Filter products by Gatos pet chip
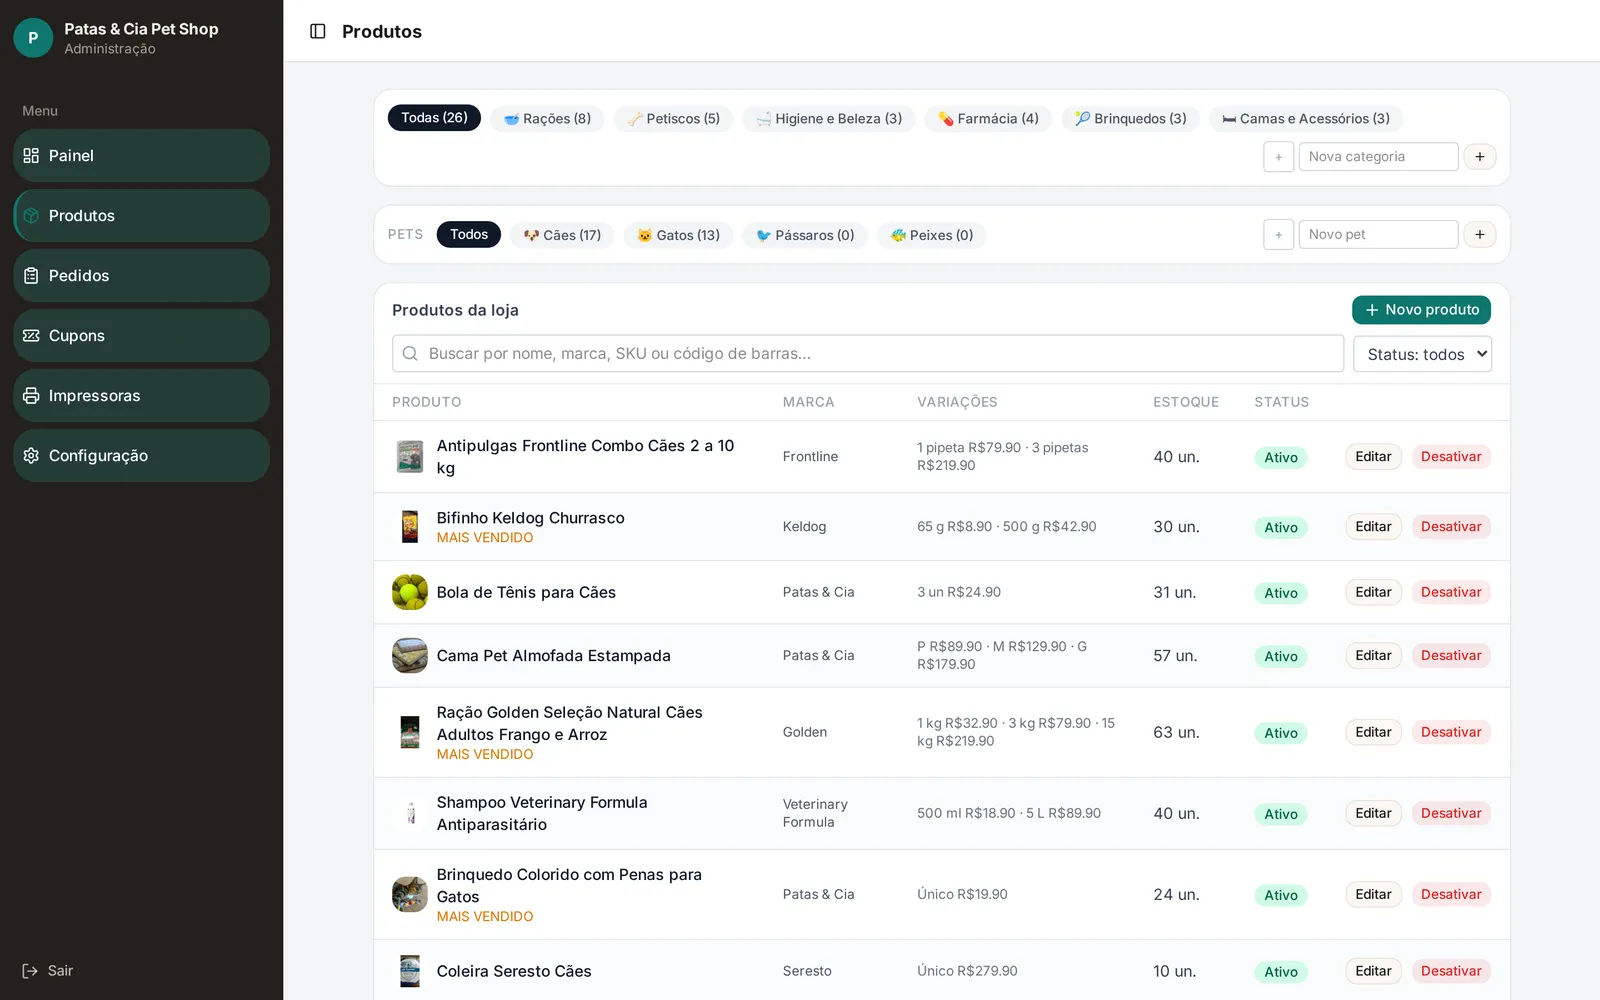Image resolution: width=1600 pixels, height=1000 pixels. click(x=679, y=235)
